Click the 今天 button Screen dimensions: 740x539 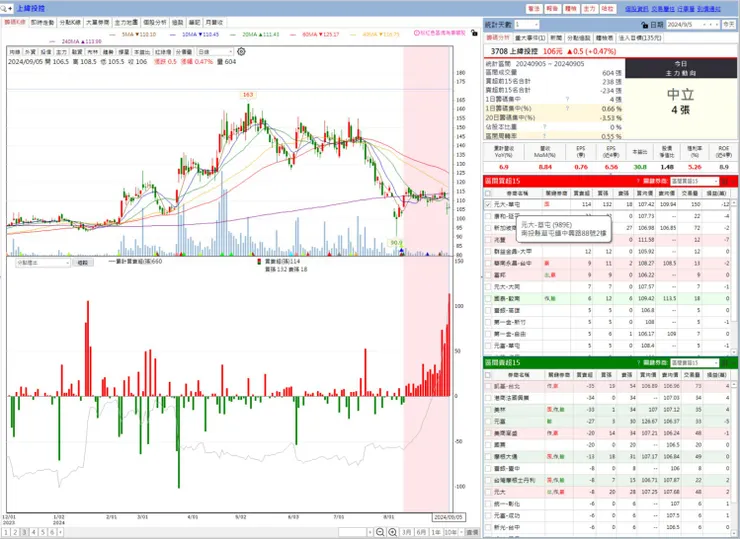[x=729, y=25]
